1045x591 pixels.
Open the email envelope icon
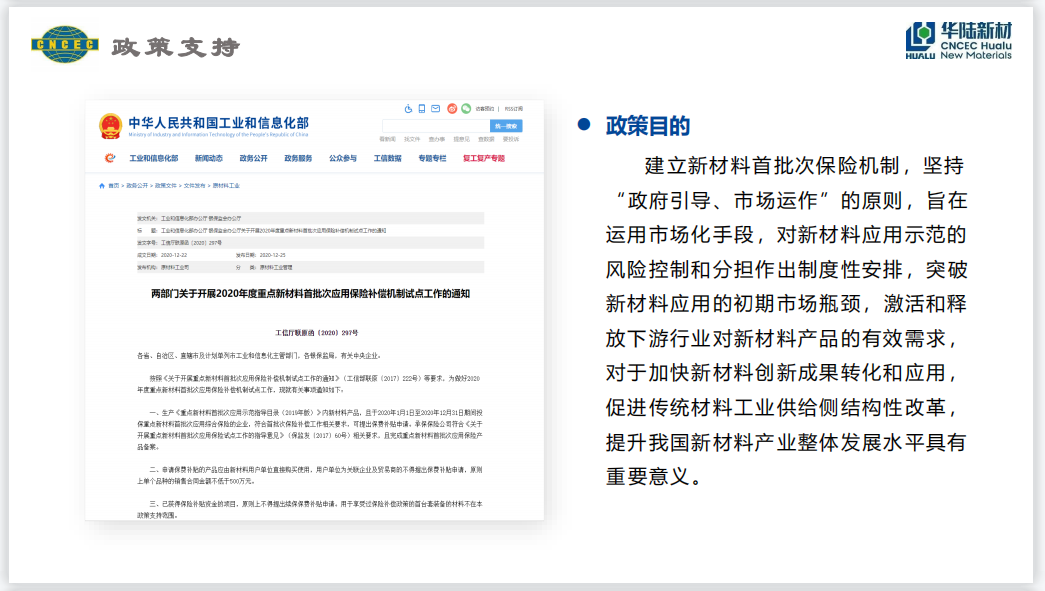(436, 108)
